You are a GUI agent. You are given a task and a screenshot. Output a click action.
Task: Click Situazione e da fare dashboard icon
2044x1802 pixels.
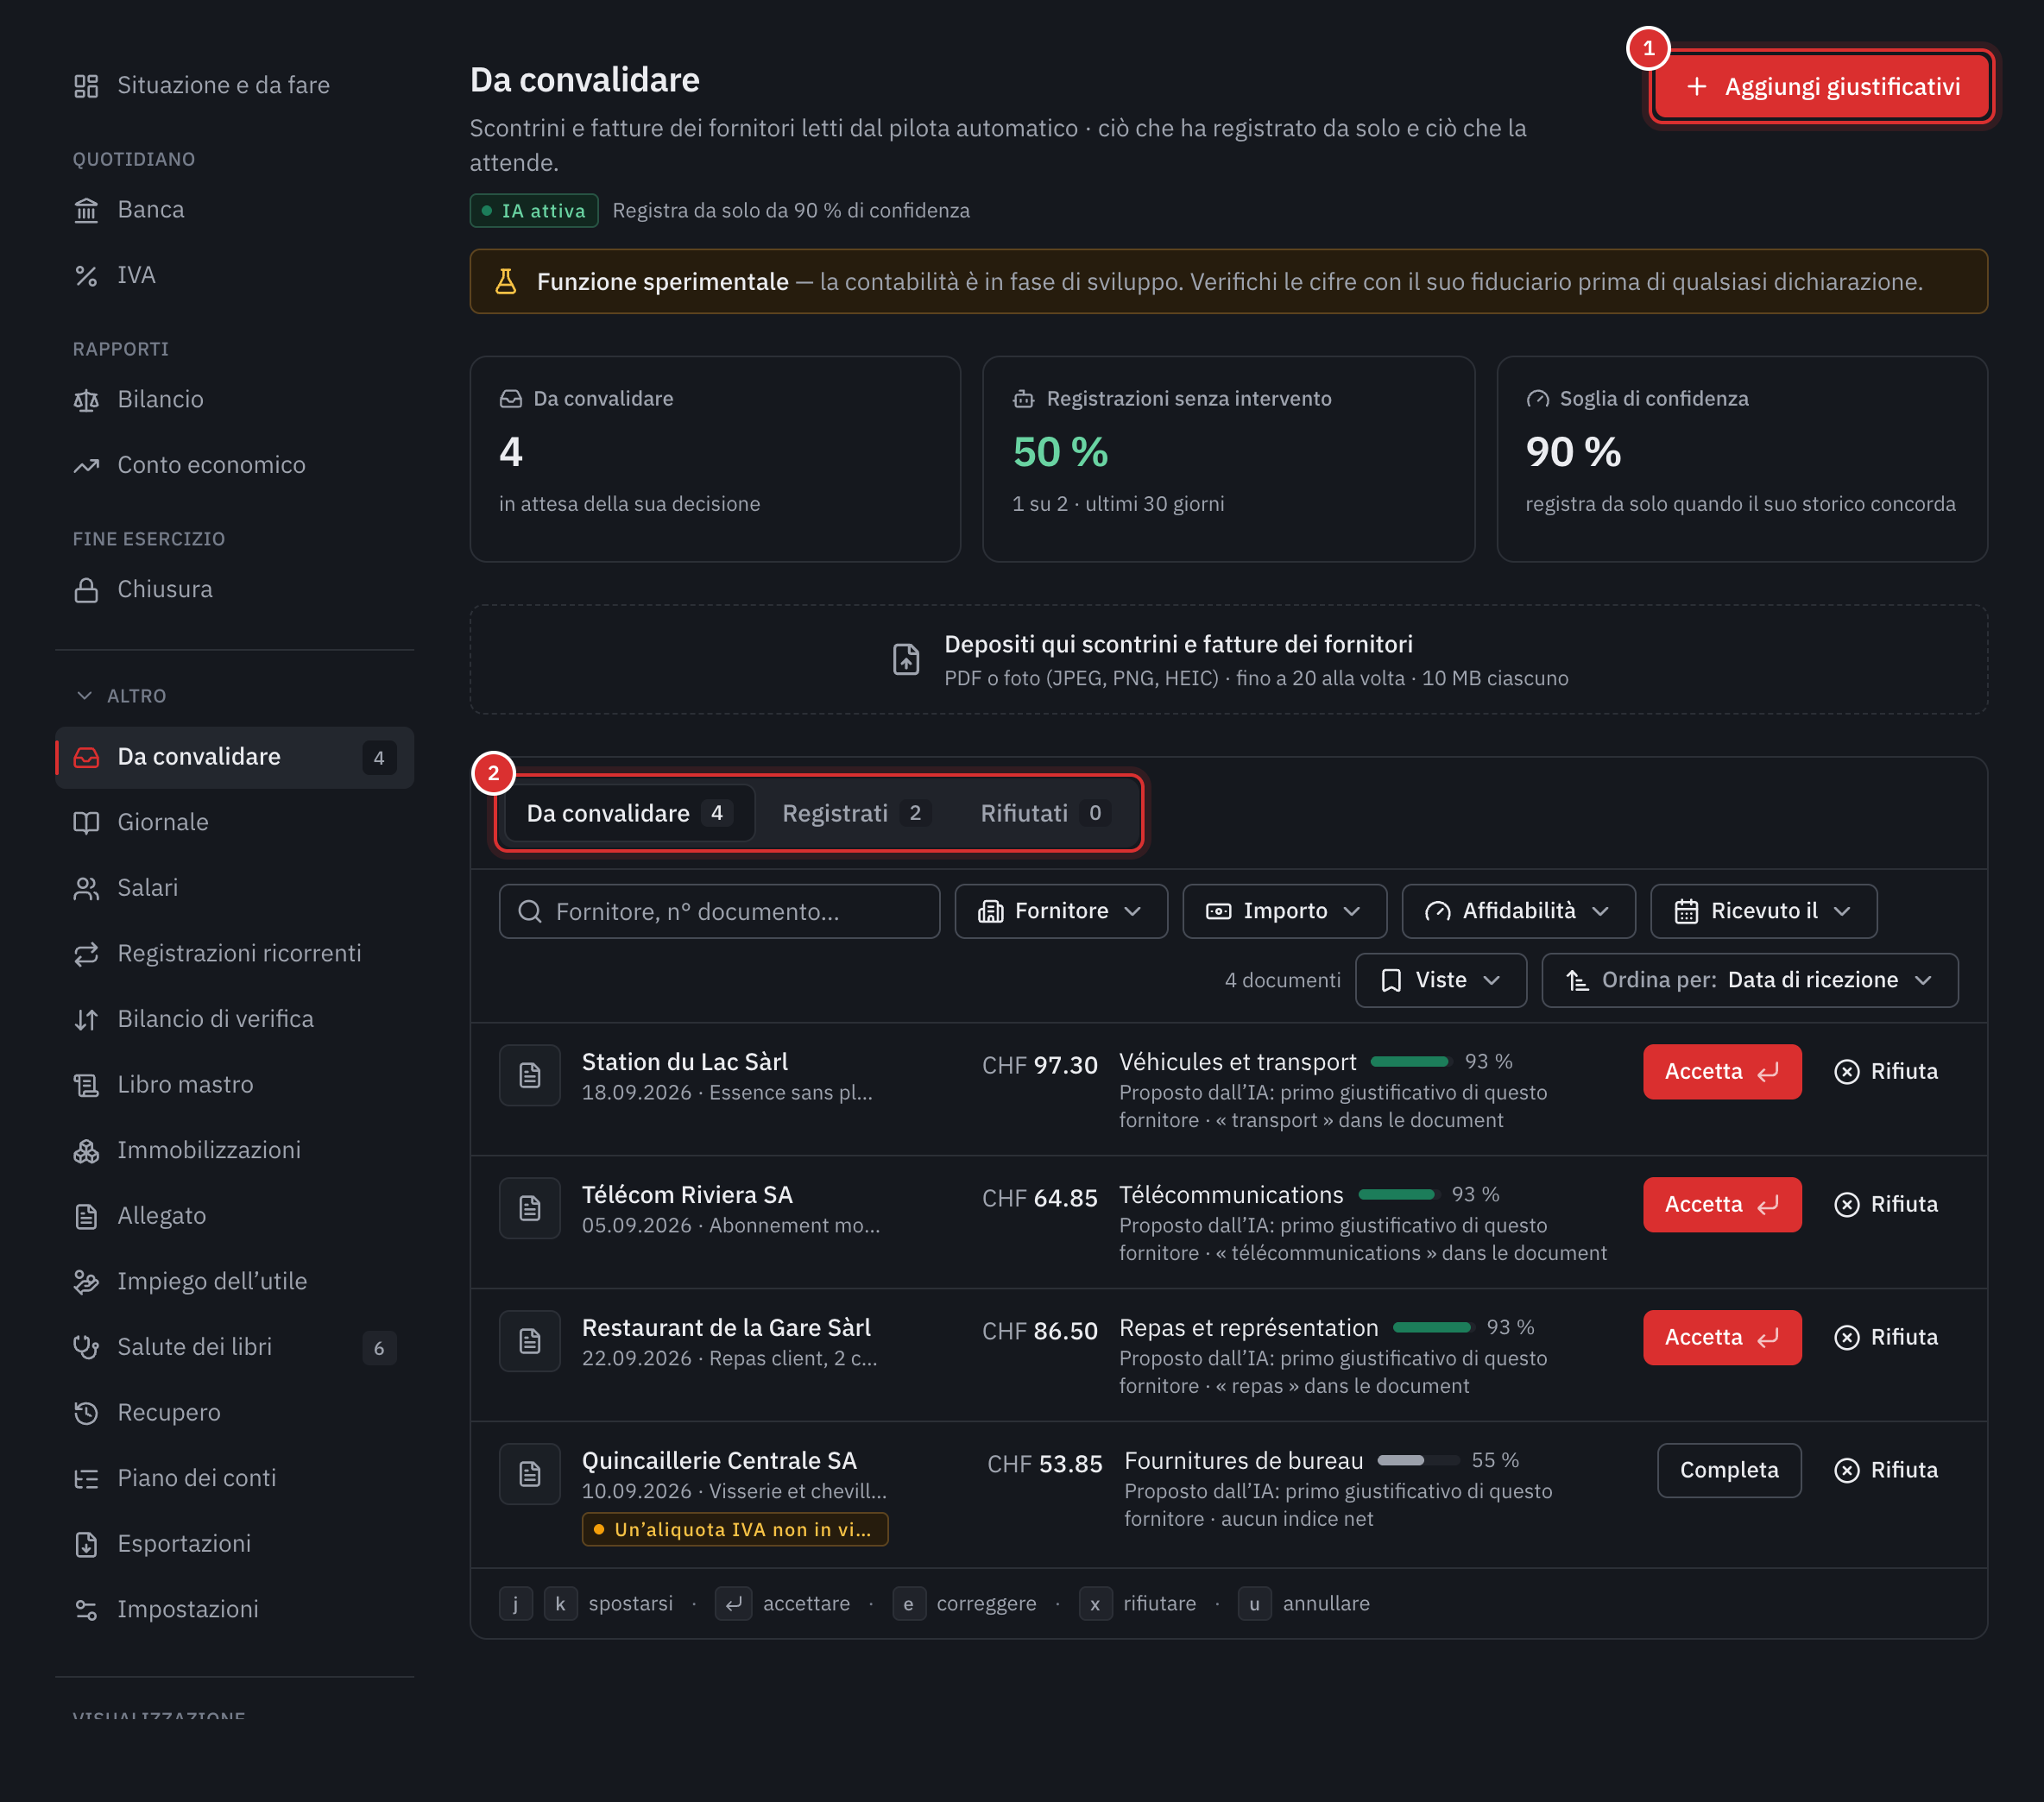(x=86, y=86)
